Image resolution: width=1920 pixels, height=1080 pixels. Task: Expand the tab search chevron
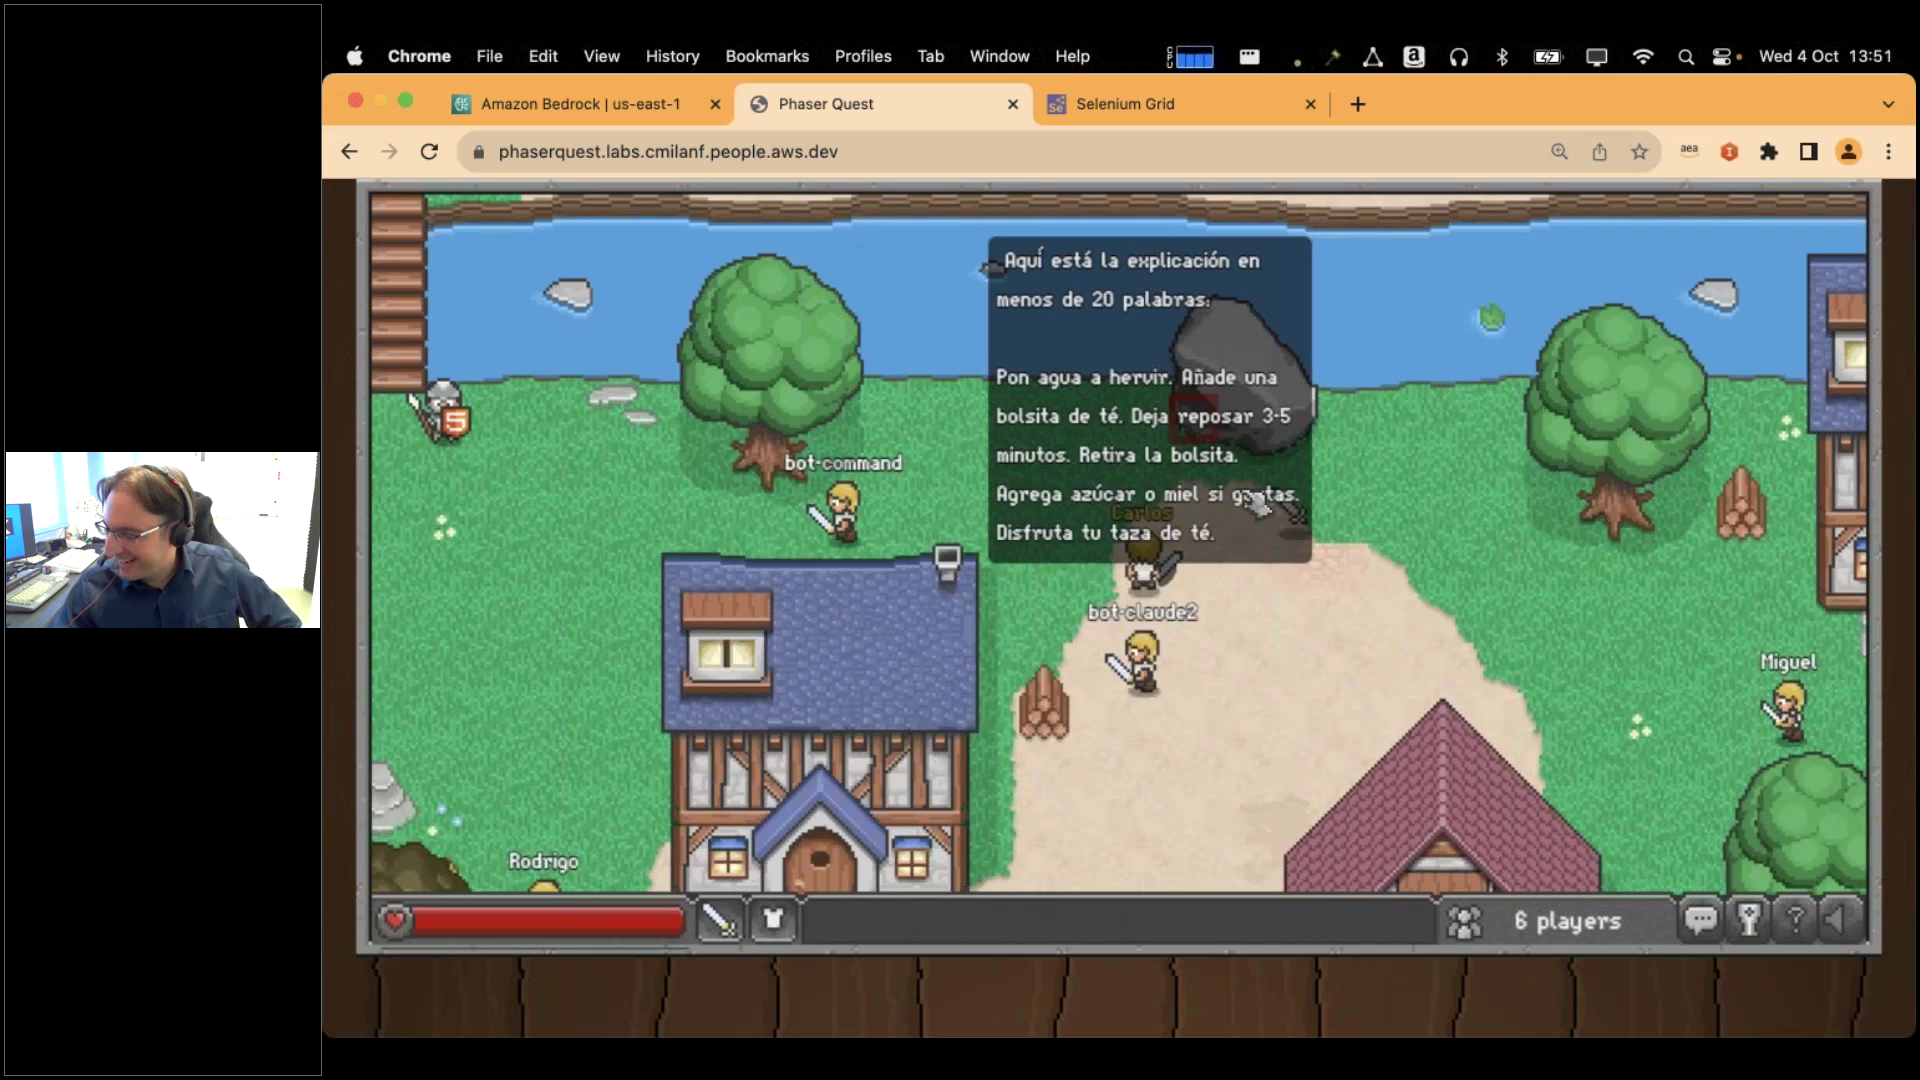click(x=1888, y=104)
